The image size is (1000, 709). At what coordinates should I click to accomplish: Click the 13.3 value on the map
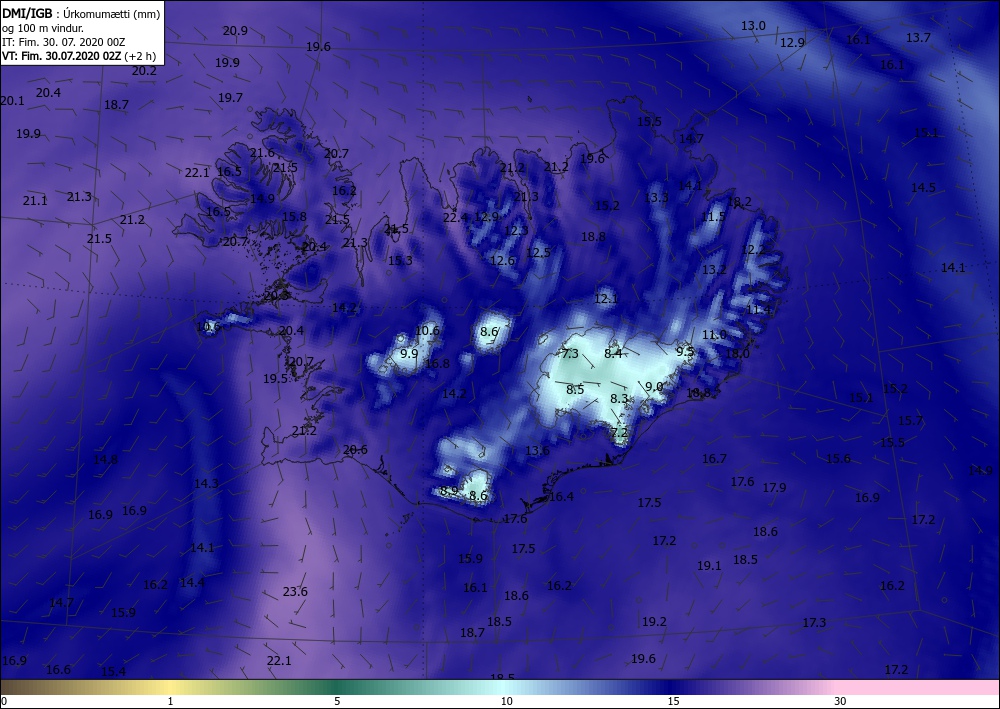[656, 198]
